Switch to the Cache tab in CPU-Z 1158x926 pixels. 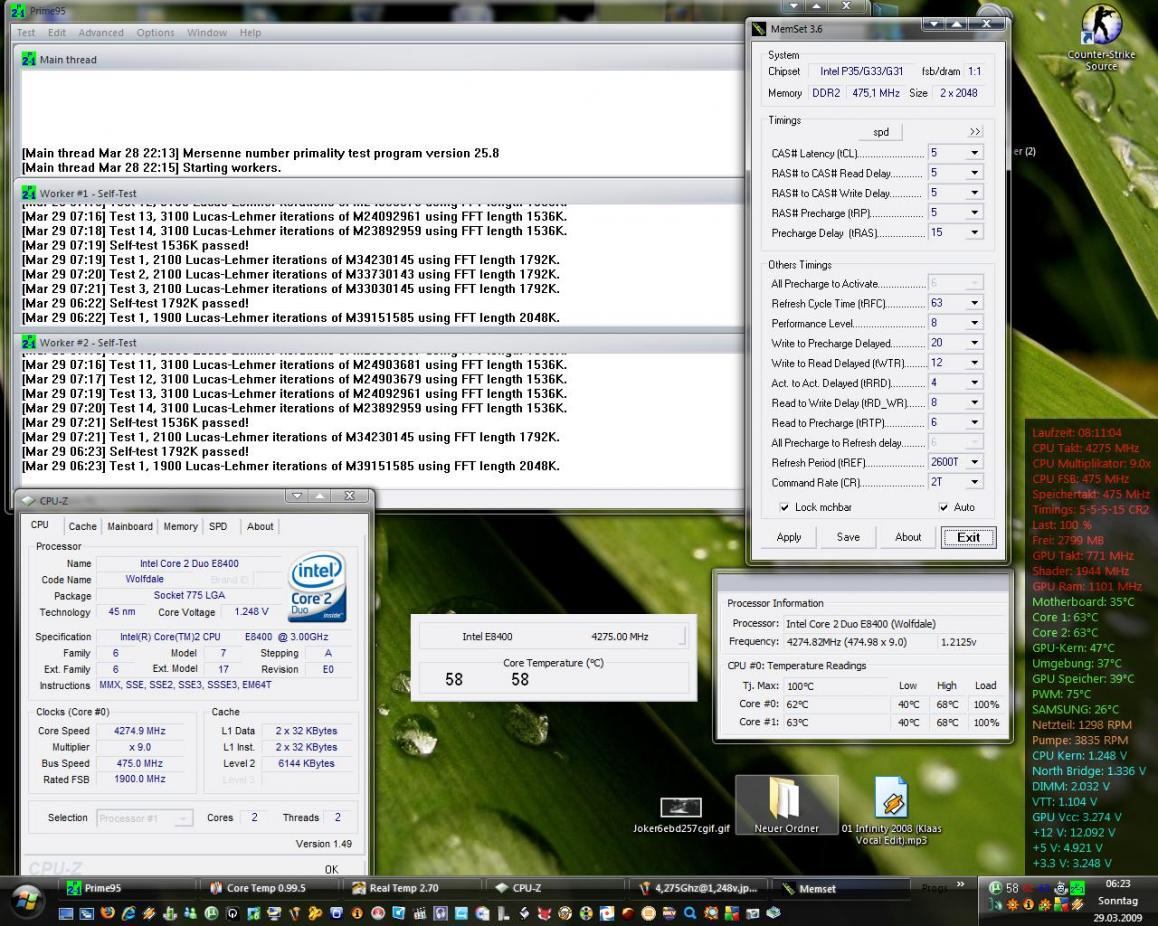(82, 527)
